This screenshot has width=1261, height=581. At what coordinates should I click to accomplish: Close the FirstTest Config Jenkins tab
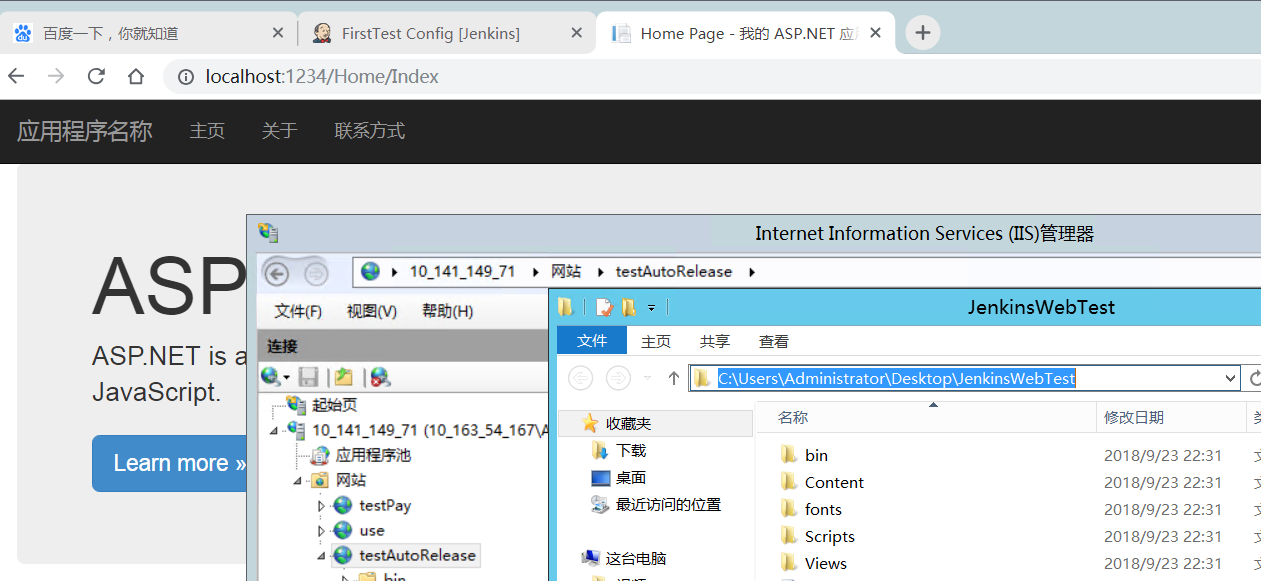(576, 33)
